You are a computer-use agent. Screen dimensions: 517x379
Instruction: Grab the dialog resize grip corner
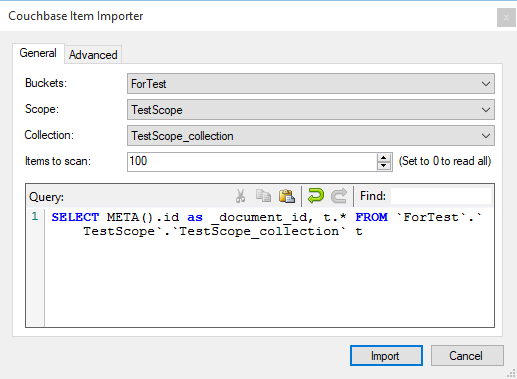coord(511,373)
